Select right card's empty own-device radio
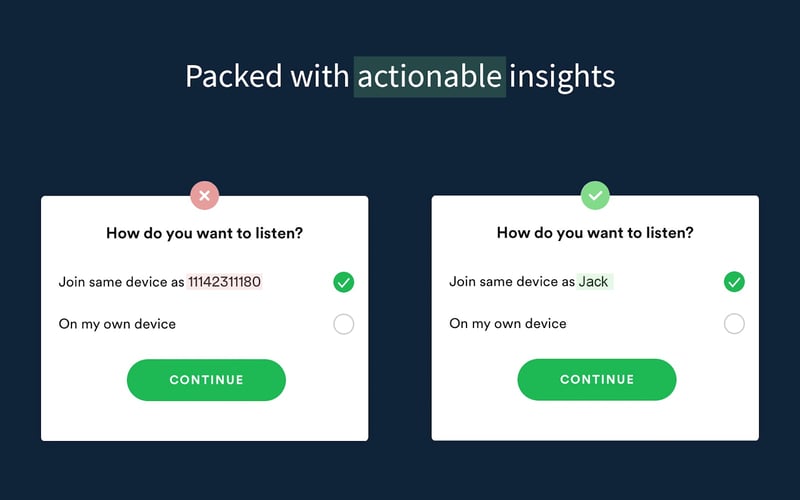800x500 pixels. (734, 324)
